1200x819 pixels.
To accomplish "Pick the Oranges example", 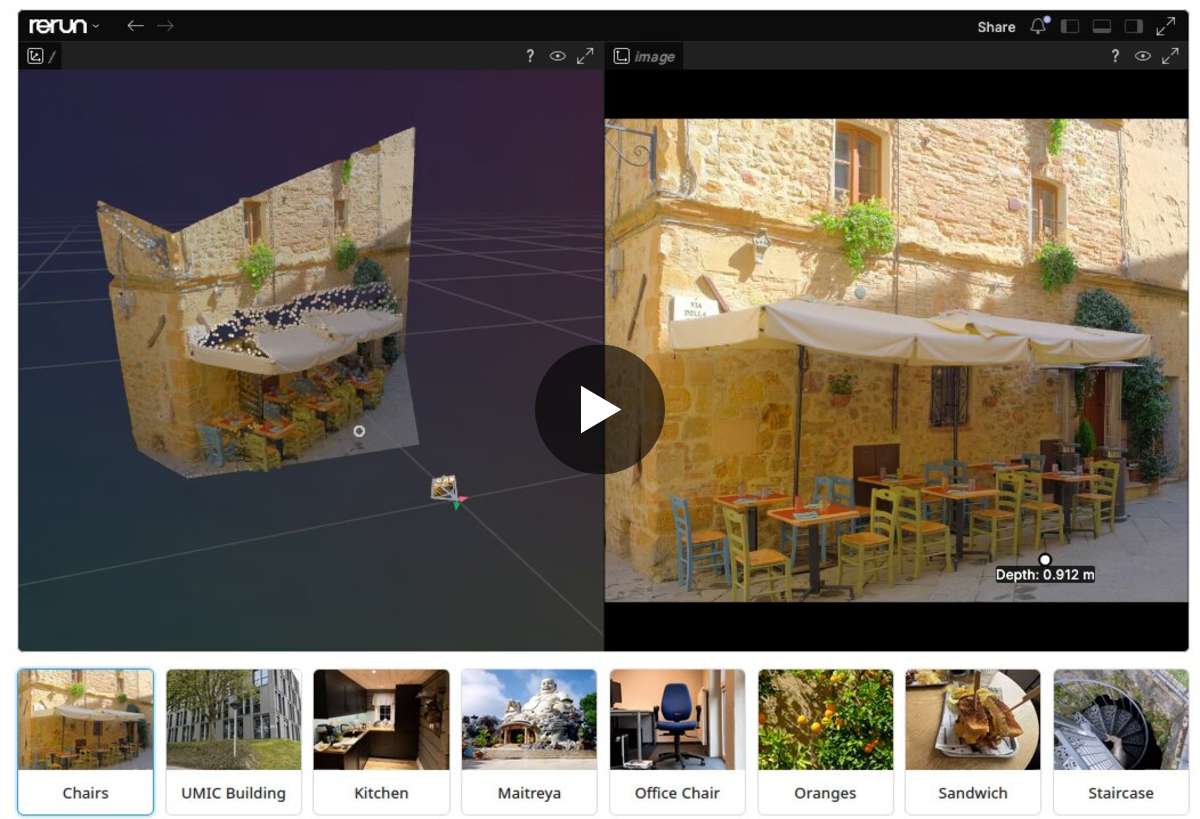I will point(826,742).
